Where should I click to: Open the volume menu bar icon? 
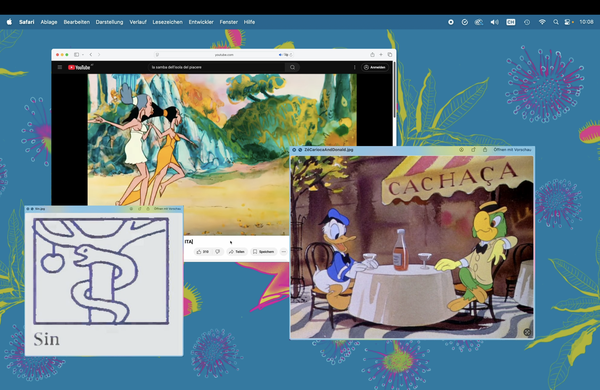pos(494,22)
